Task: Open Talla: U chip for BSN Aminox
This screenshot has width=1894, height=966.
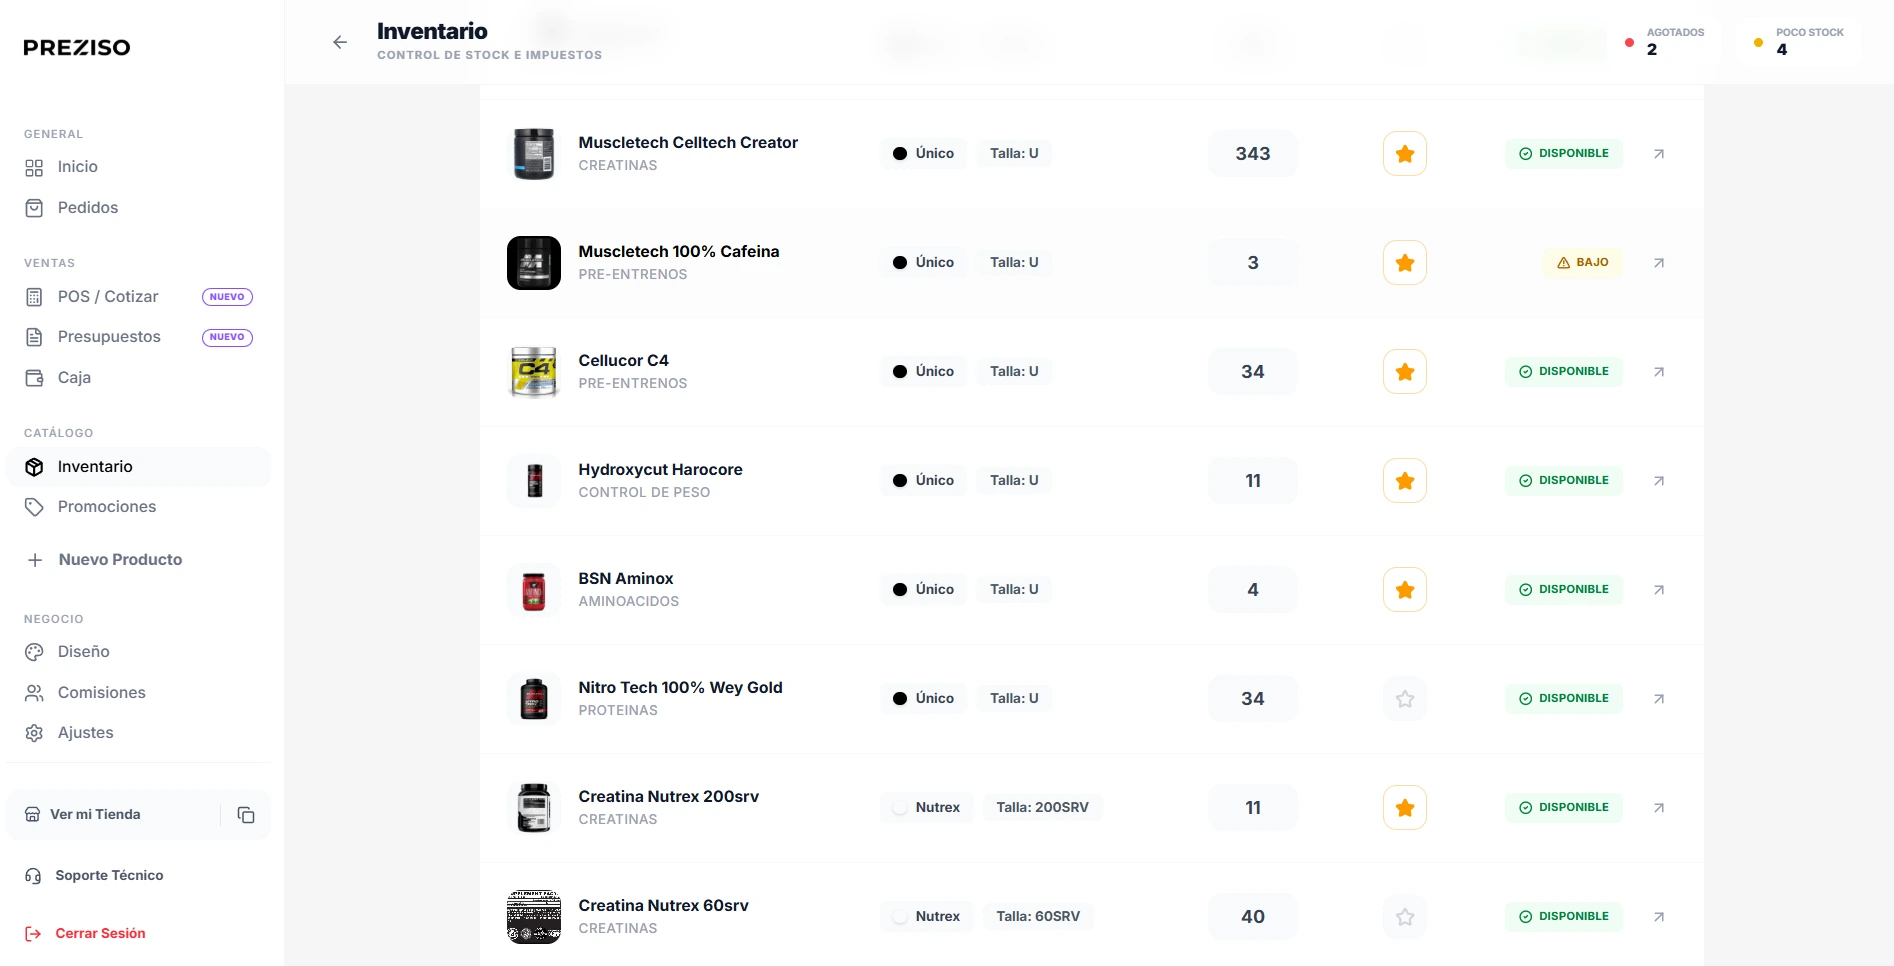Action: click(1014, 590)
